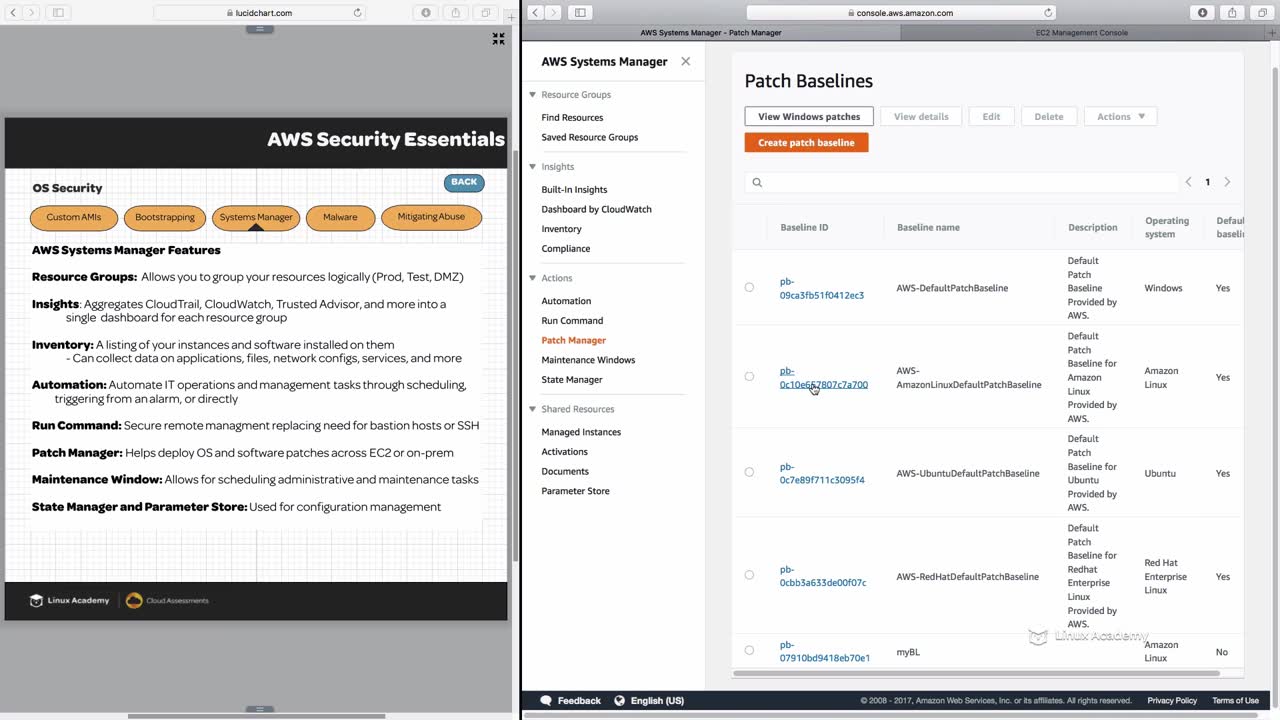The image size is (1280, 720).
Task: Open Managed Instances in the sidebar
Action: pyautogui.click(x=581, y=432)
